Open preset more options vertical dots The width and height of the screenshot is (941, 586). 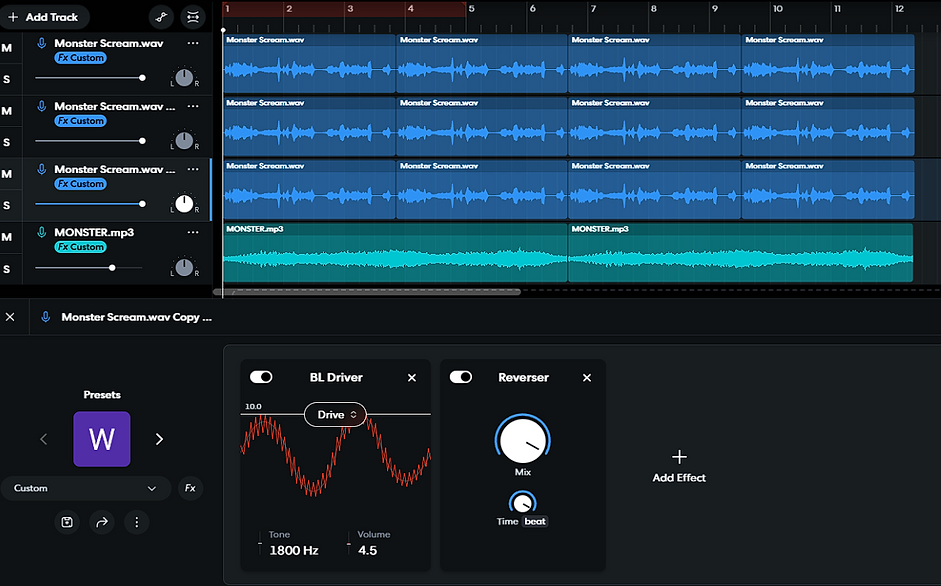[x=137, y=522]
